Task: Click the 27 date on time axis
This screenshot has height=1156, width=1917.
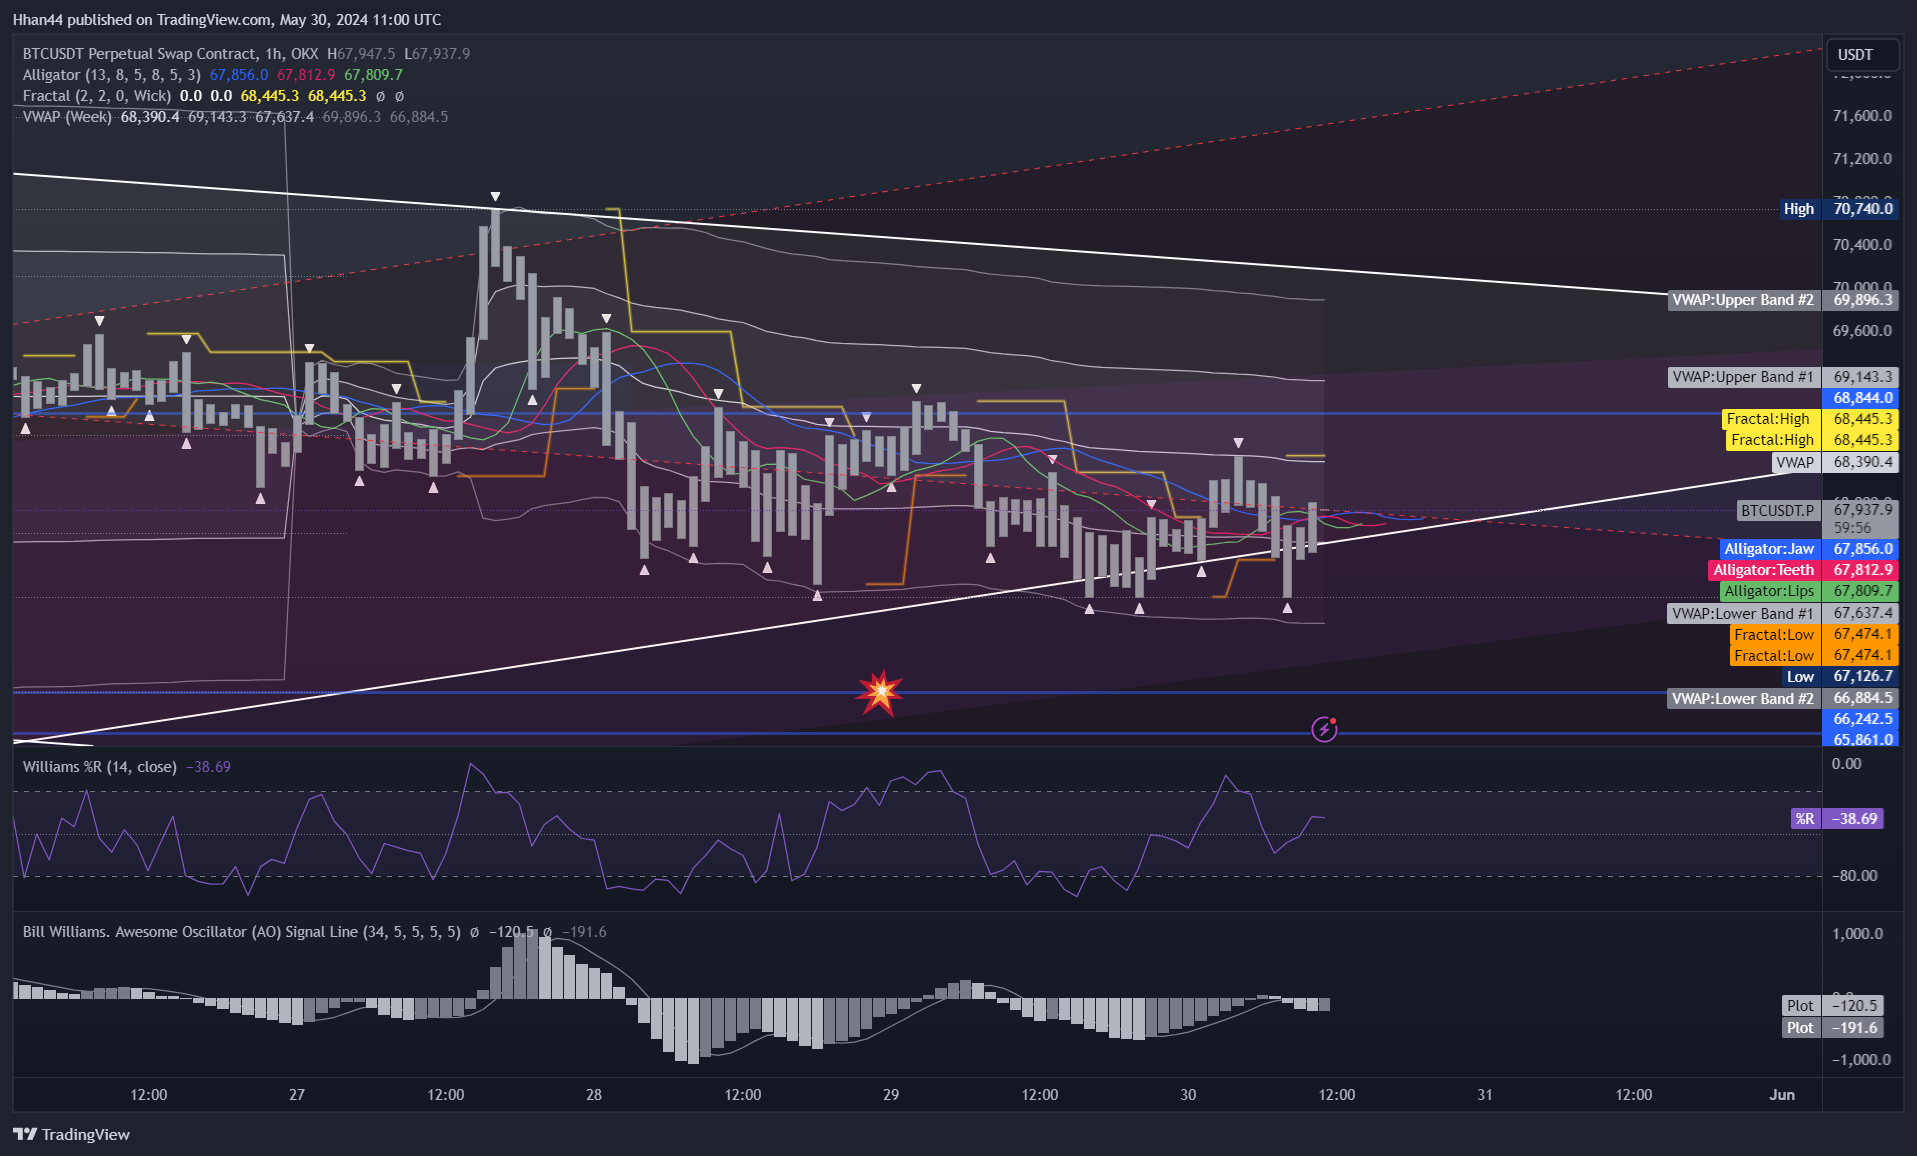Action: tap(297, 1095)
